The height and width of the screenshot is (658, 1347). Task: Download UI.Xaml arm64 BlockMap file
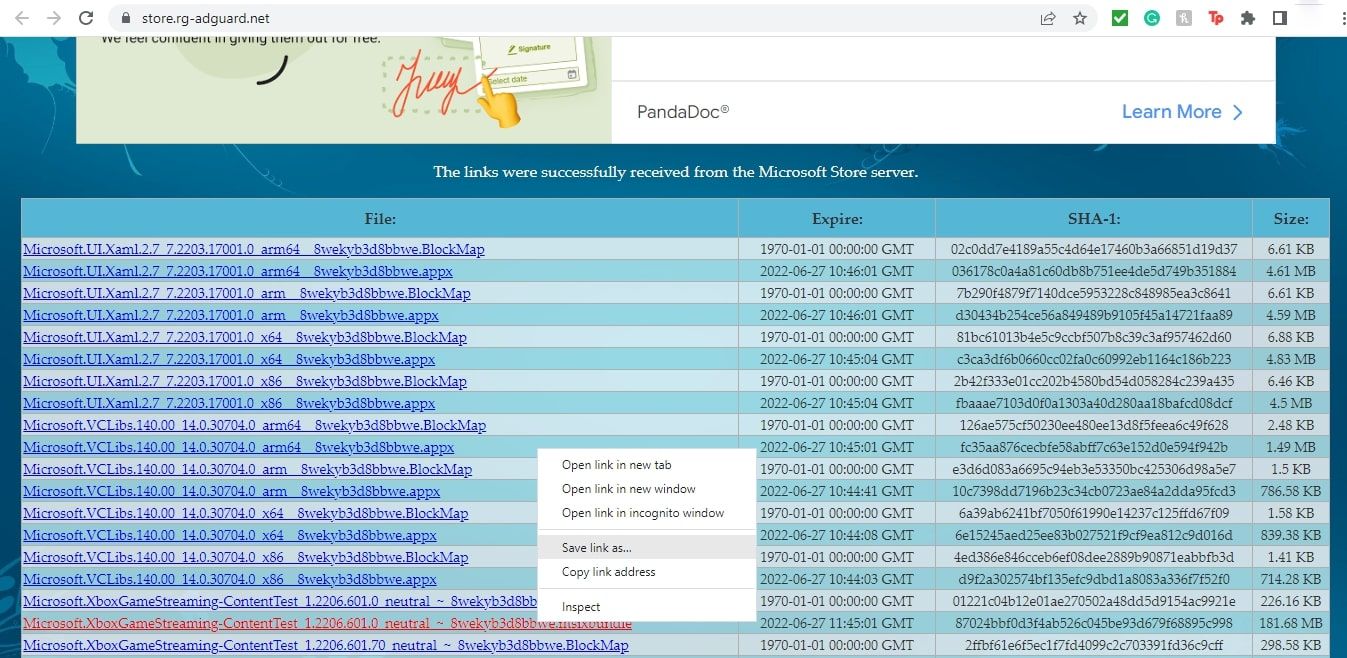[x=254, y=249]
